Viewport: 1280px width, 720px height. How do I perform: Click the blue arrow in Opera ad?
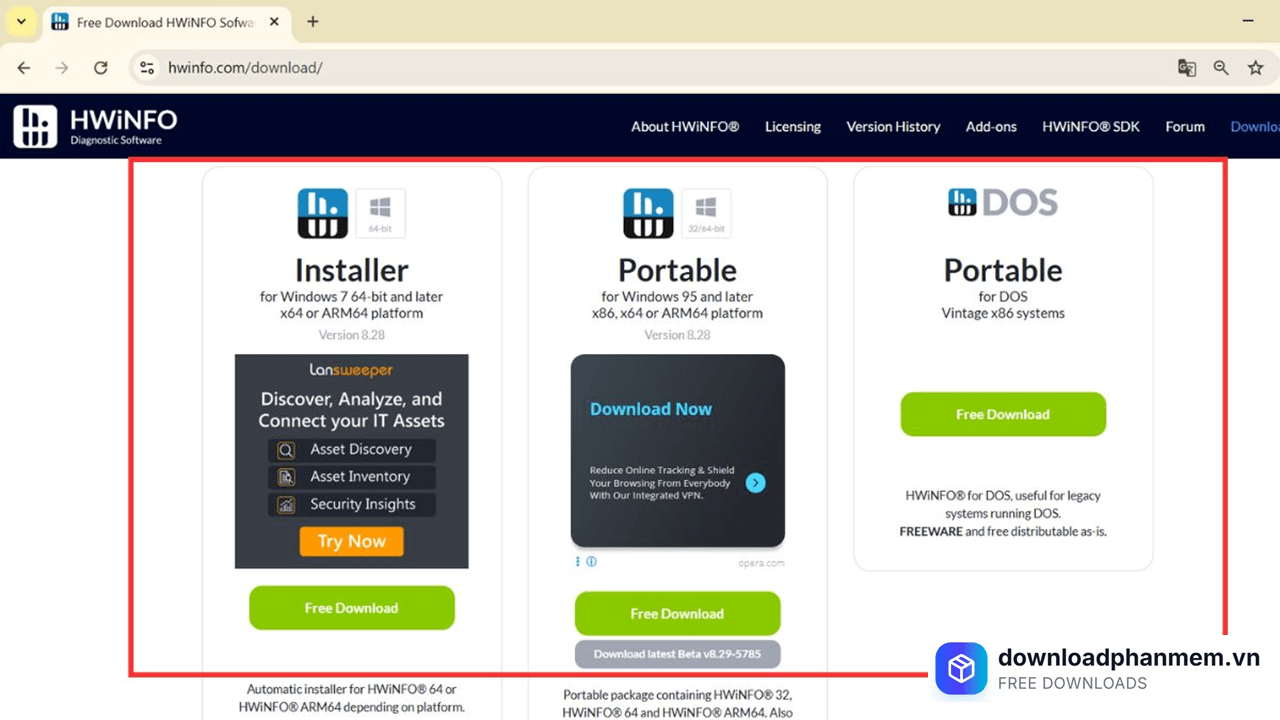[756, 483]
